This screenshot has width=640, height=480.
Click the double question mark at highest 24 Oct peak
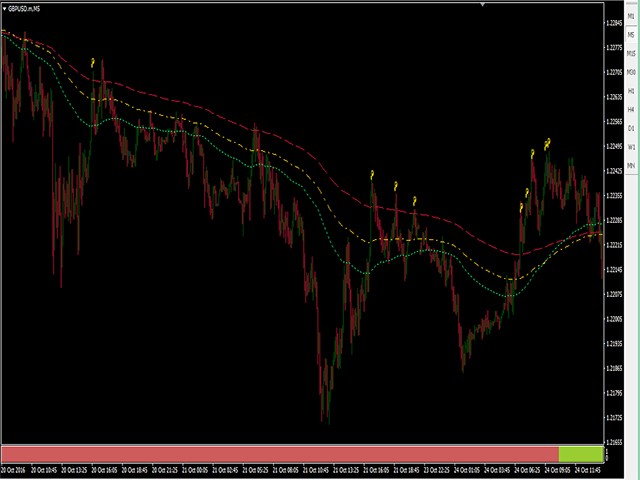pyautogui.click(x=547, y=144)
